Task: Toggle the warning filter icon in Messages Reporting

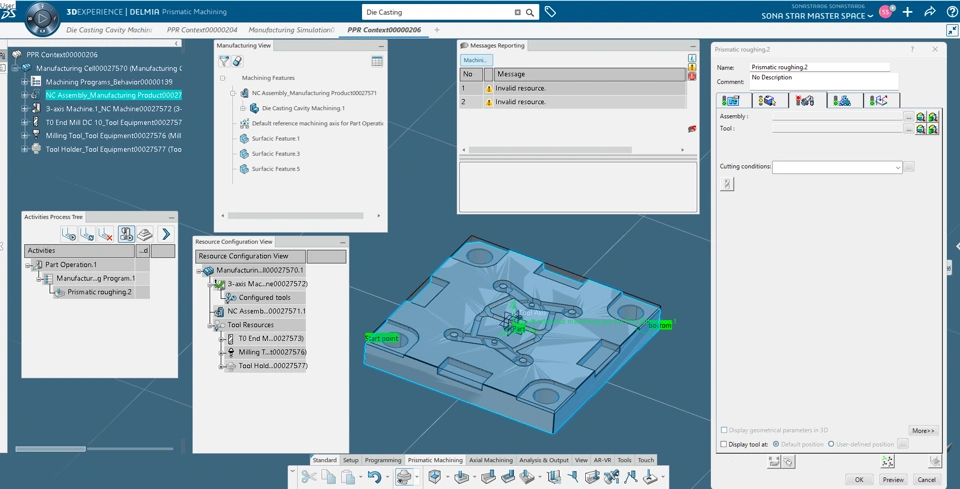Action: click(x=692, y=67)
